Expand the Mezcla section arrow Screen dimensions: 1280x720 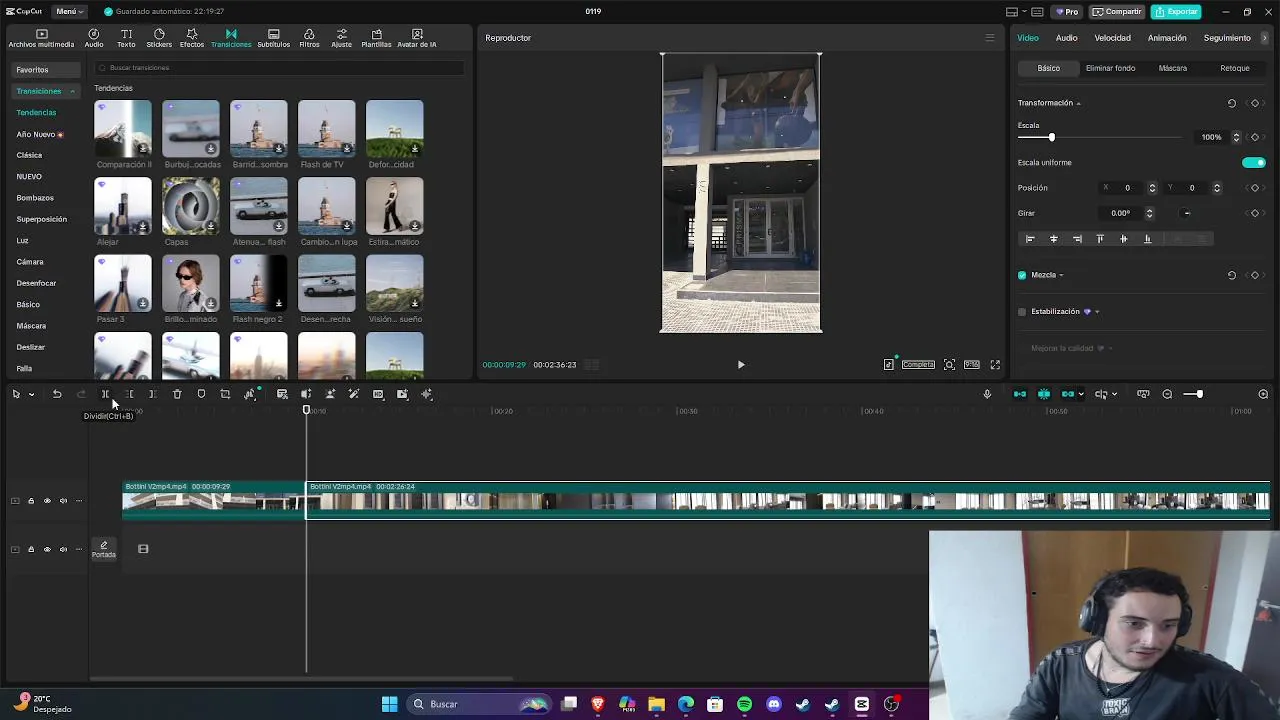[1061, 276]
